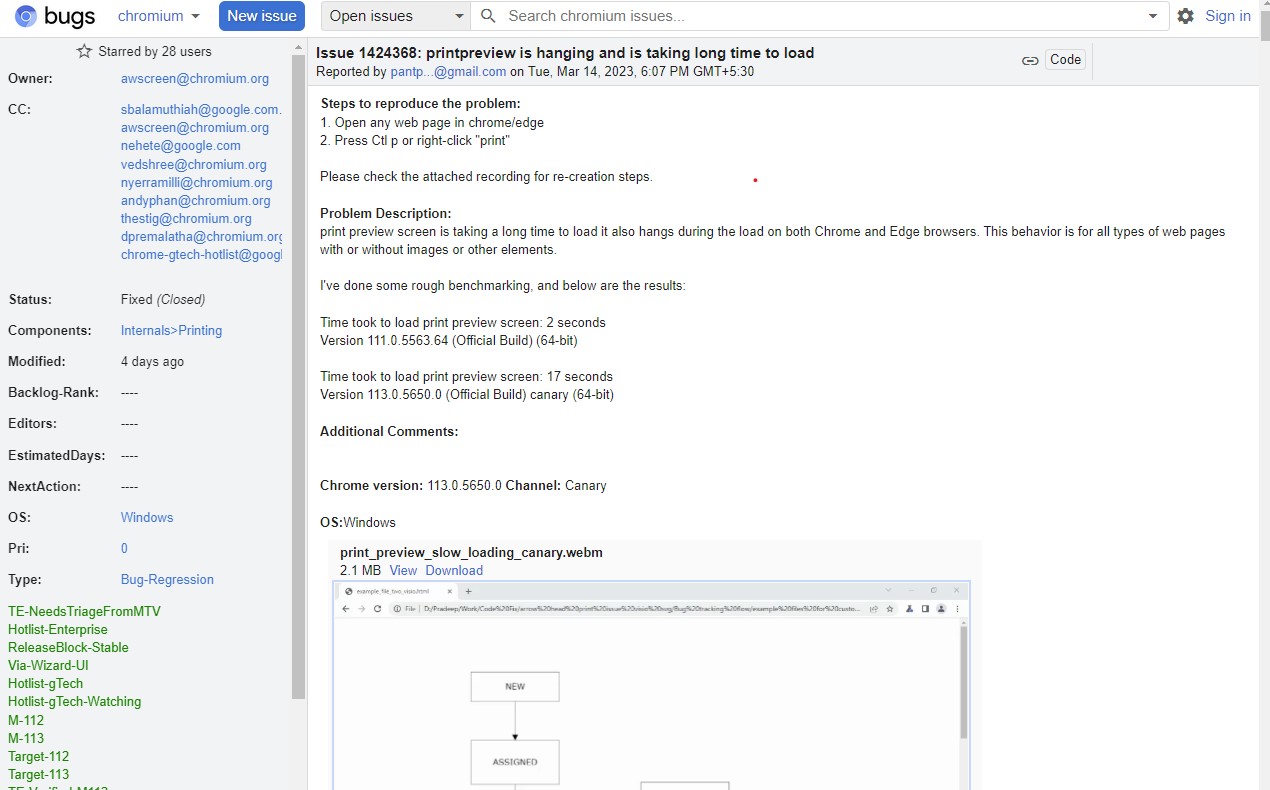Click 'Steps to reproduce the problem:' heading

(421, 104)
